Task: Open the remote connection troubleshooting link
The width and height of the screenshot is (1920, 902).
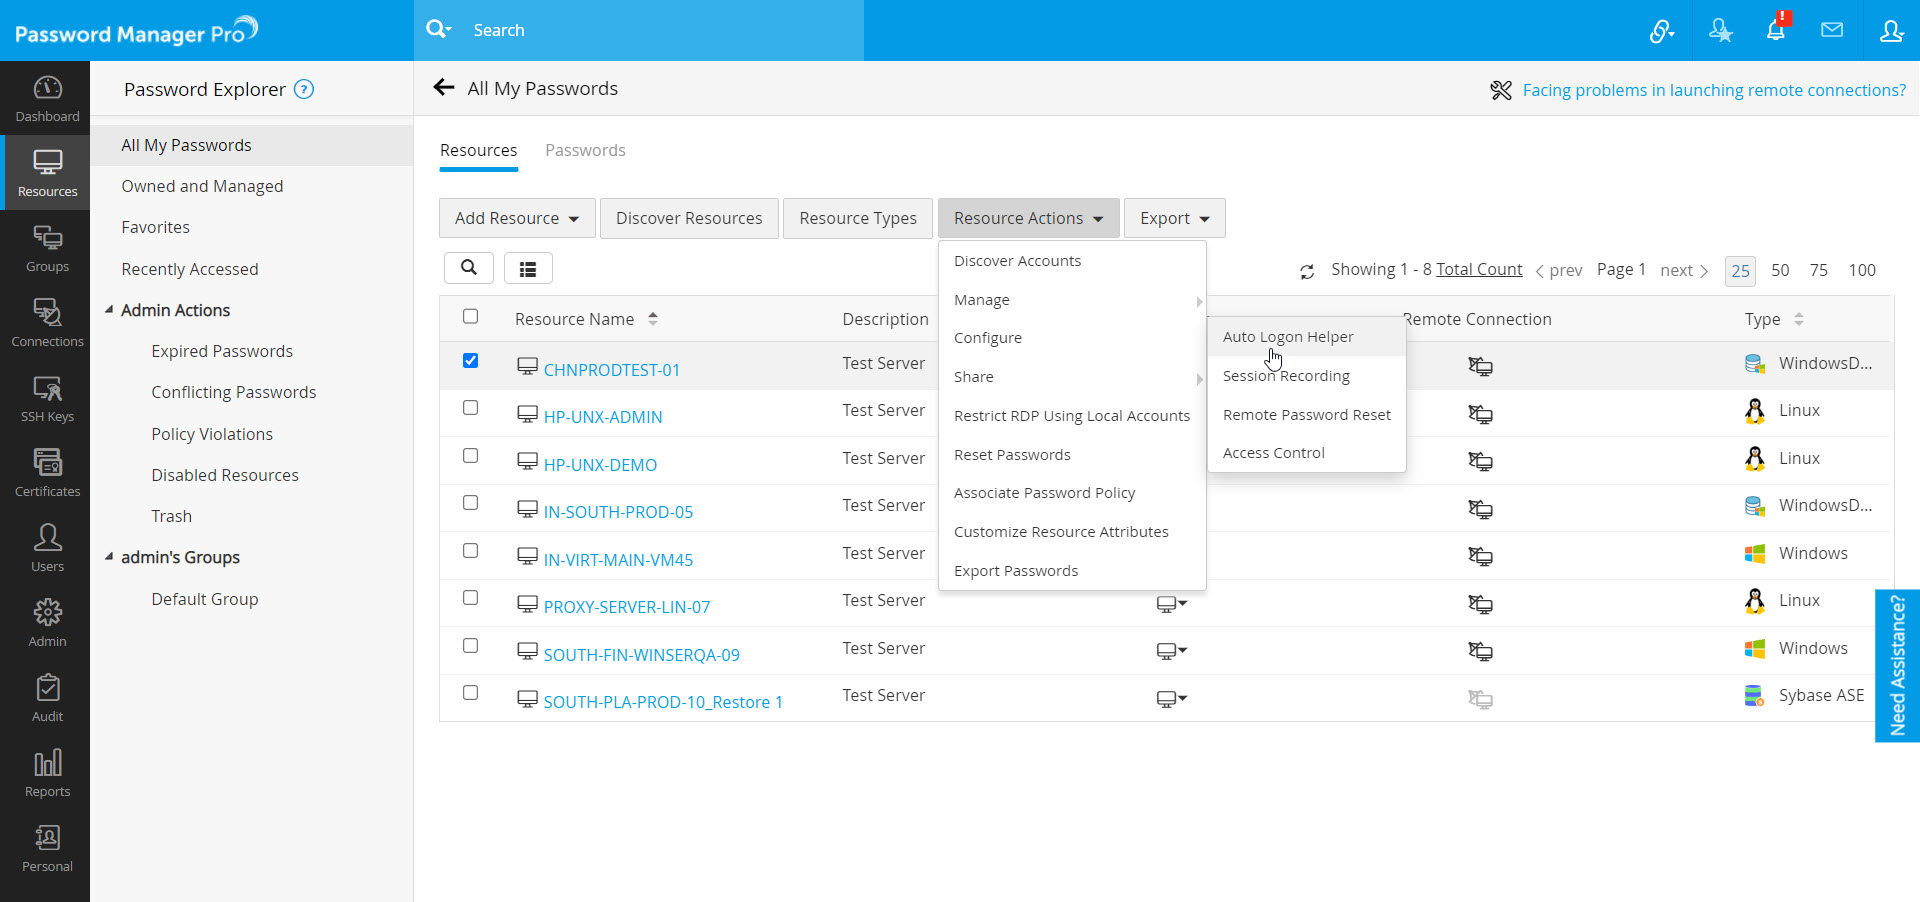Action: (1714, 90)
